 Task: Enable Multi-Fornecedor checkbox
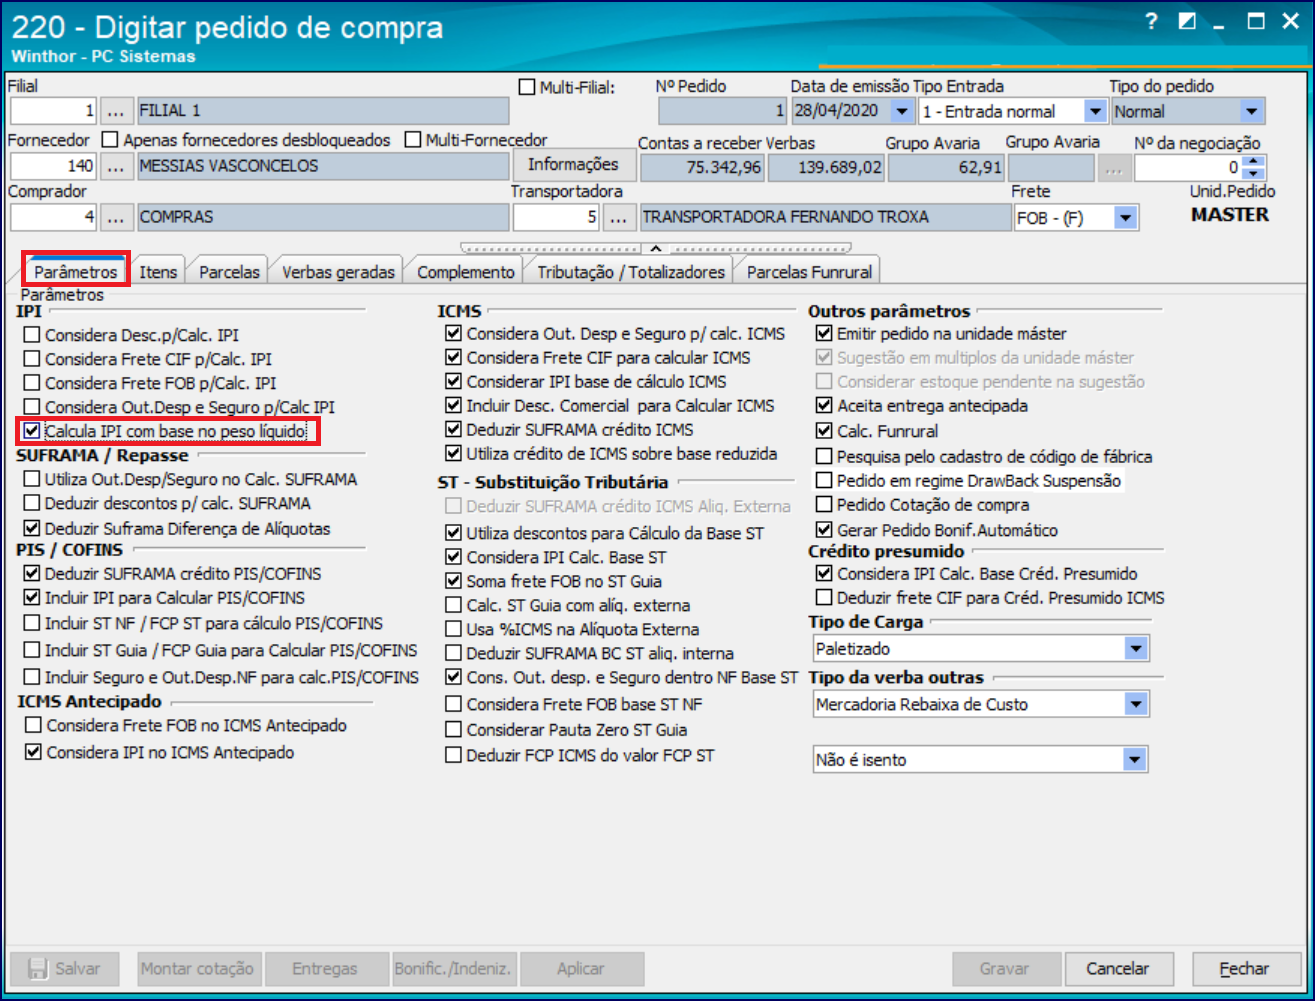(x=413, y=140)
